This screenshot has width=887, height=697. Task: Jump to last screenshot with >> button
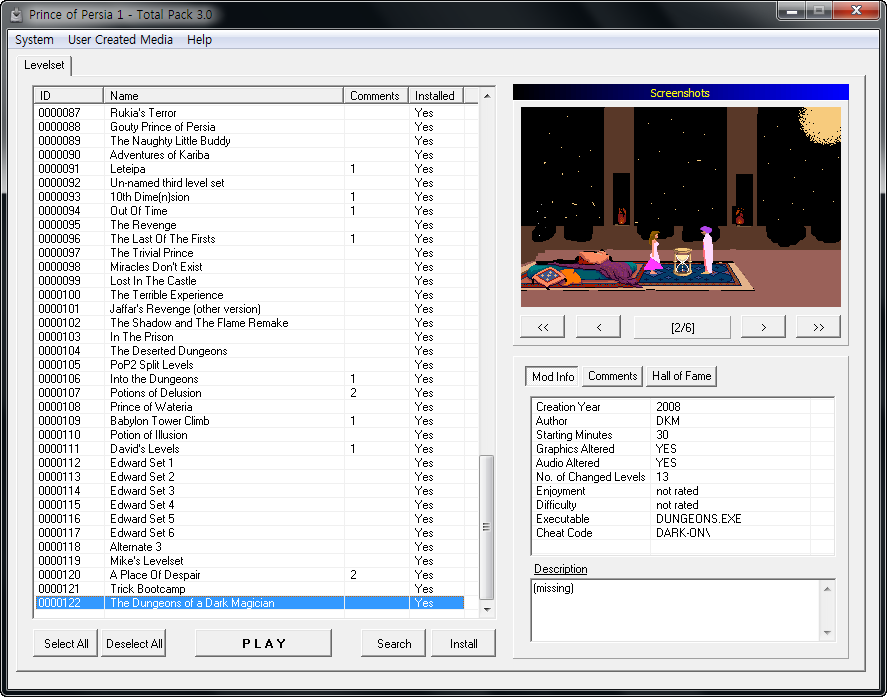point(818,327)
